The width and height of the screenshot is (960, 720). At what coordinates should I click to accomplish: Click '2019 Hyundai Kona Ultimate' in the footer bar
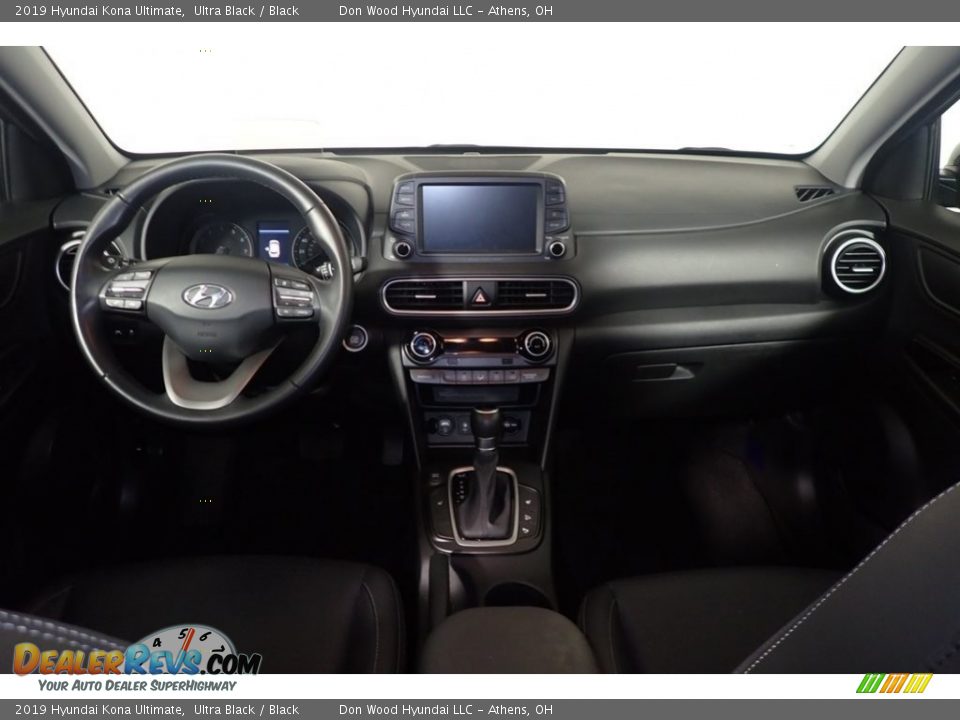point(91,710)
